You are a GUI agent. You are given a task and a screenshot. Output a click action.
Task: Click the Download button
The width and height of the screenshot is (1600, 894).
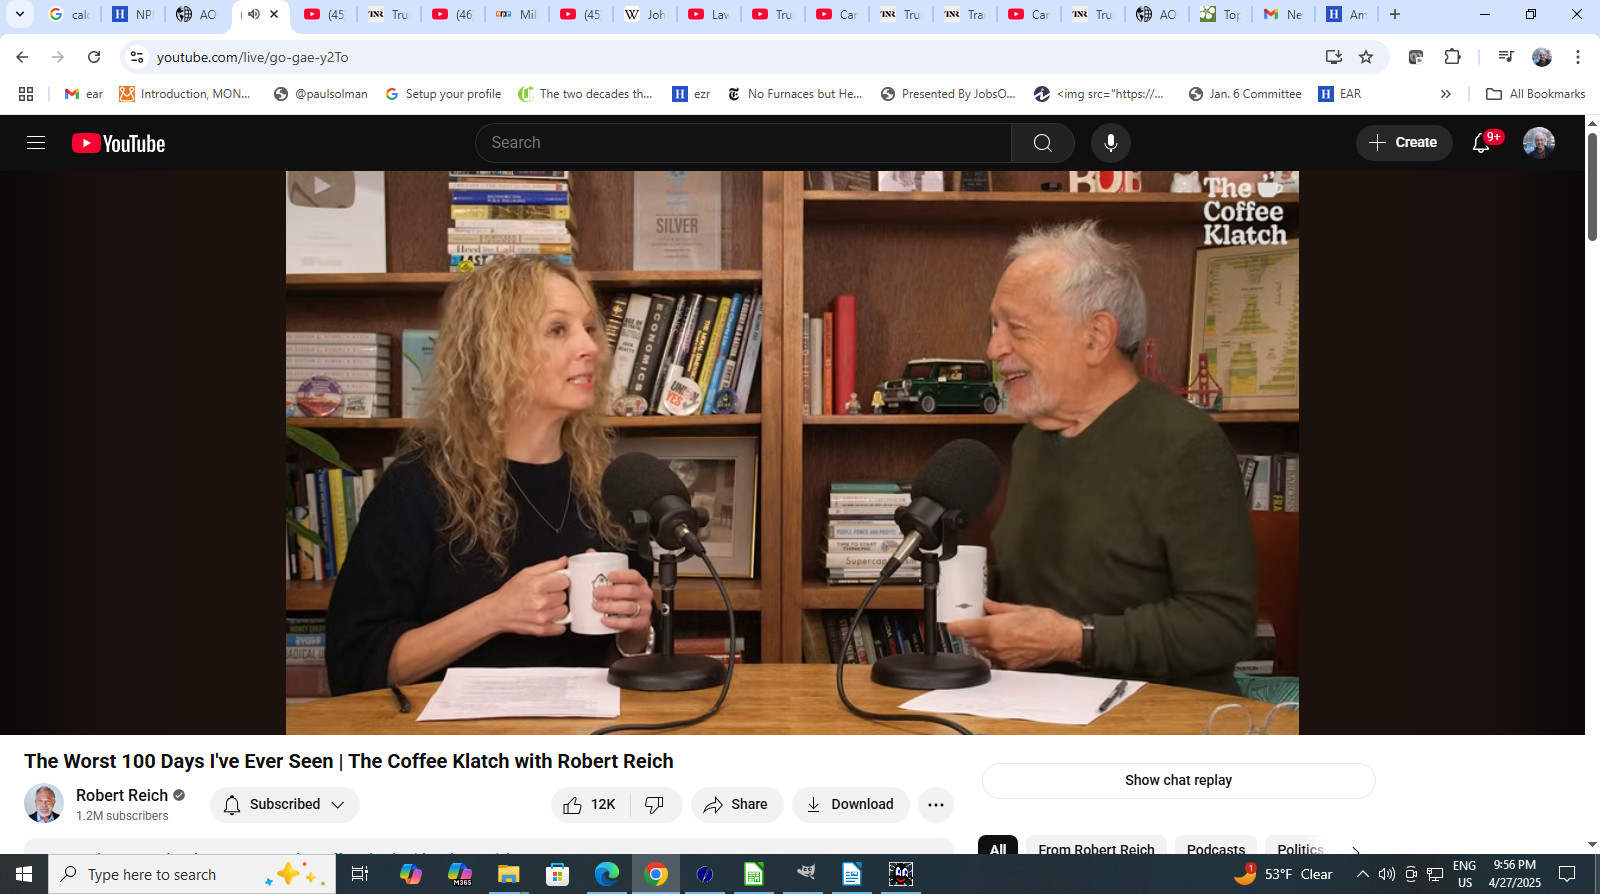[850, 804]
